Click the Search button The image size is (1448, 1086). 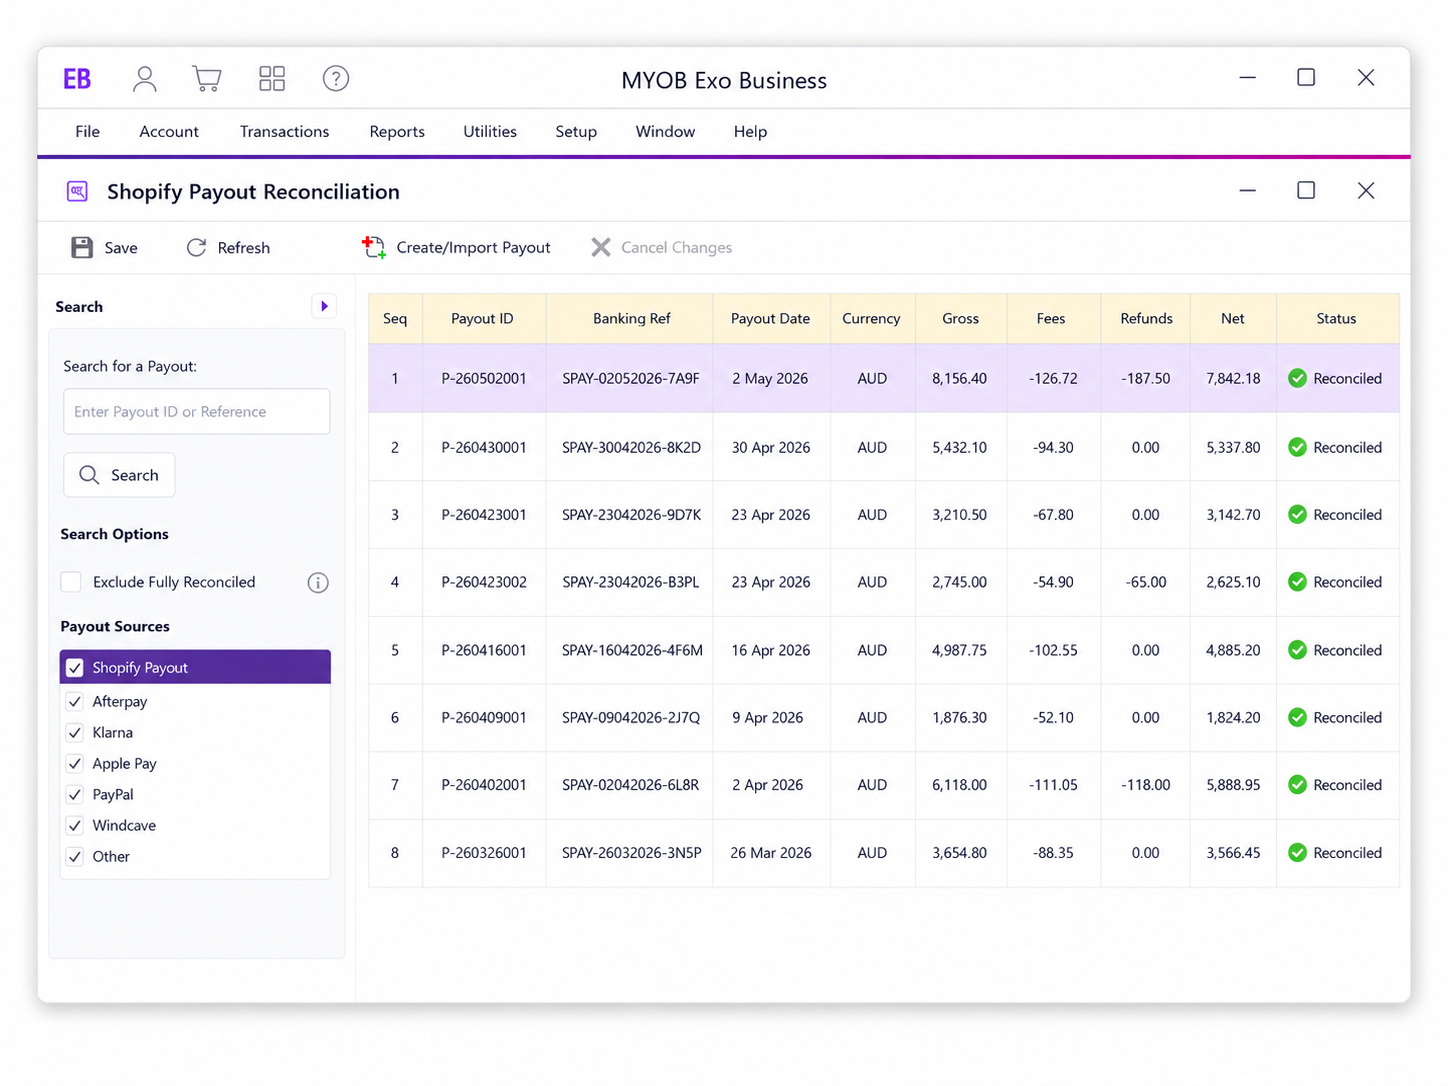click(x=119, y=475)
